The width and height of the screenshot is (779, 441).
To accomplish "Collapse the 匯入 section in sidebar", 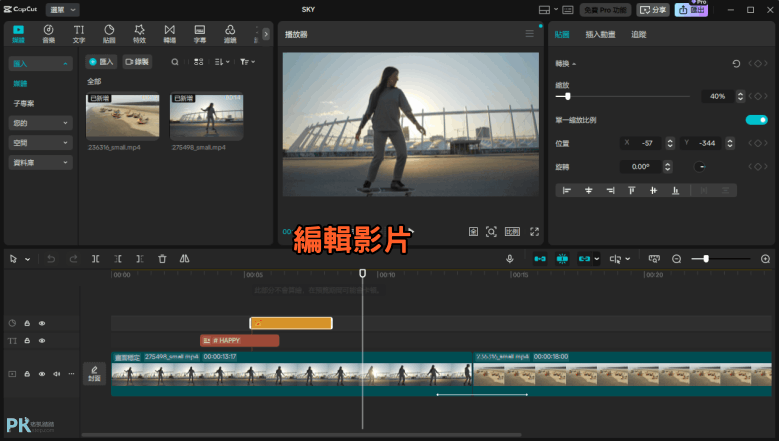I will [x=40, y=64].
